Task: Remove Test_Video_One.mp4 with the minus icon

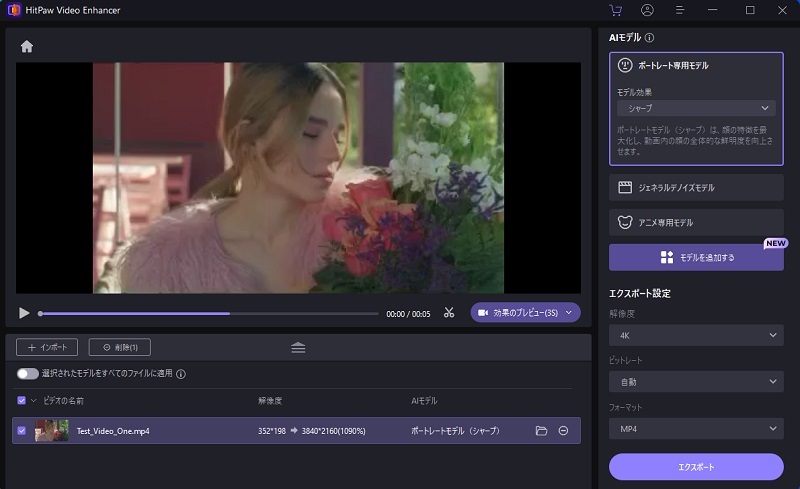Action: 564,430
